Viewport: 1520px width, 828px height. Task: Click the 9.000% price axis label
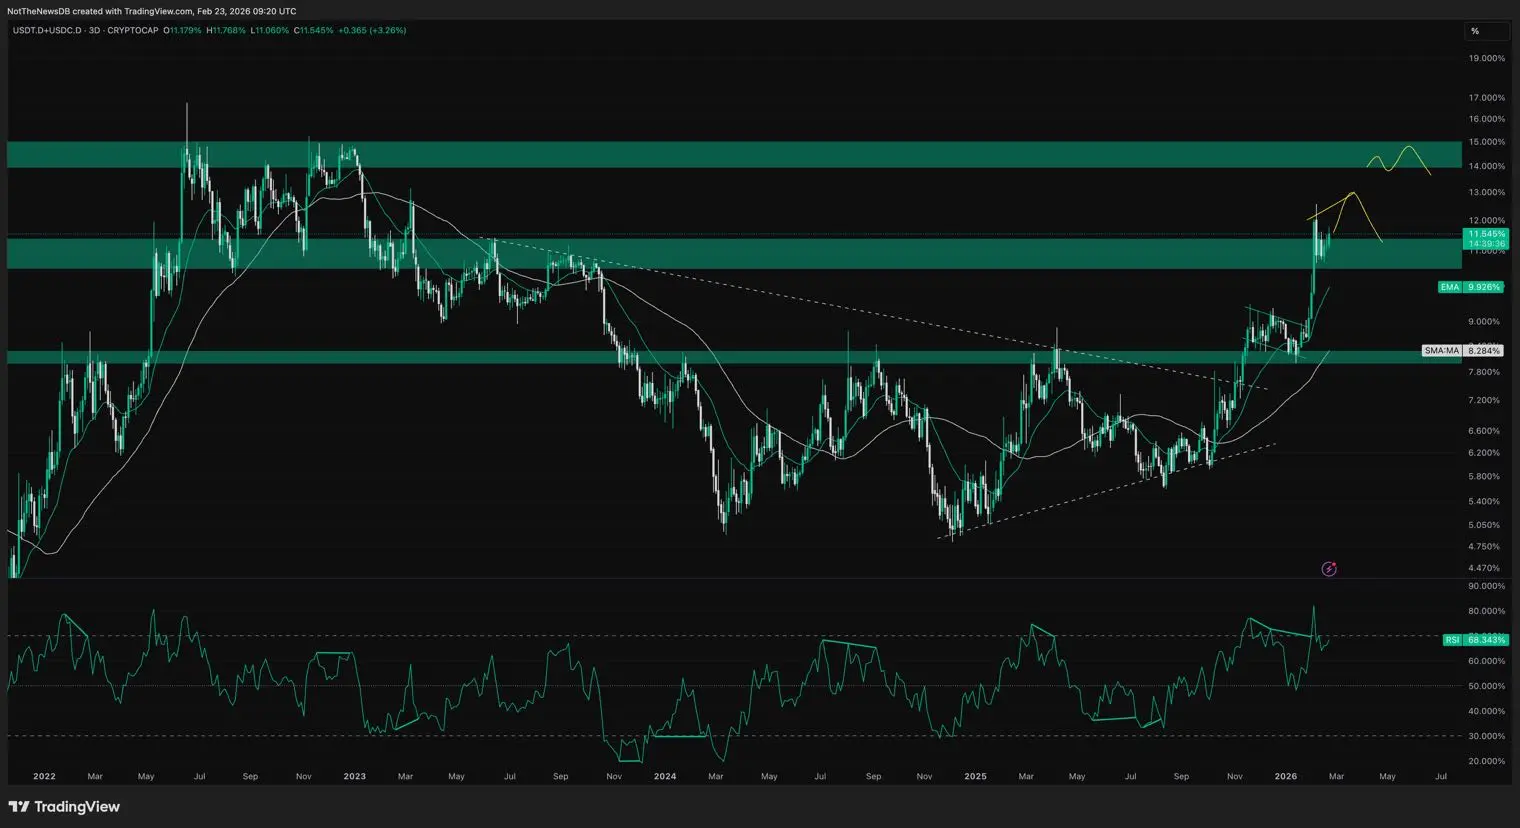pos(1484,322)
